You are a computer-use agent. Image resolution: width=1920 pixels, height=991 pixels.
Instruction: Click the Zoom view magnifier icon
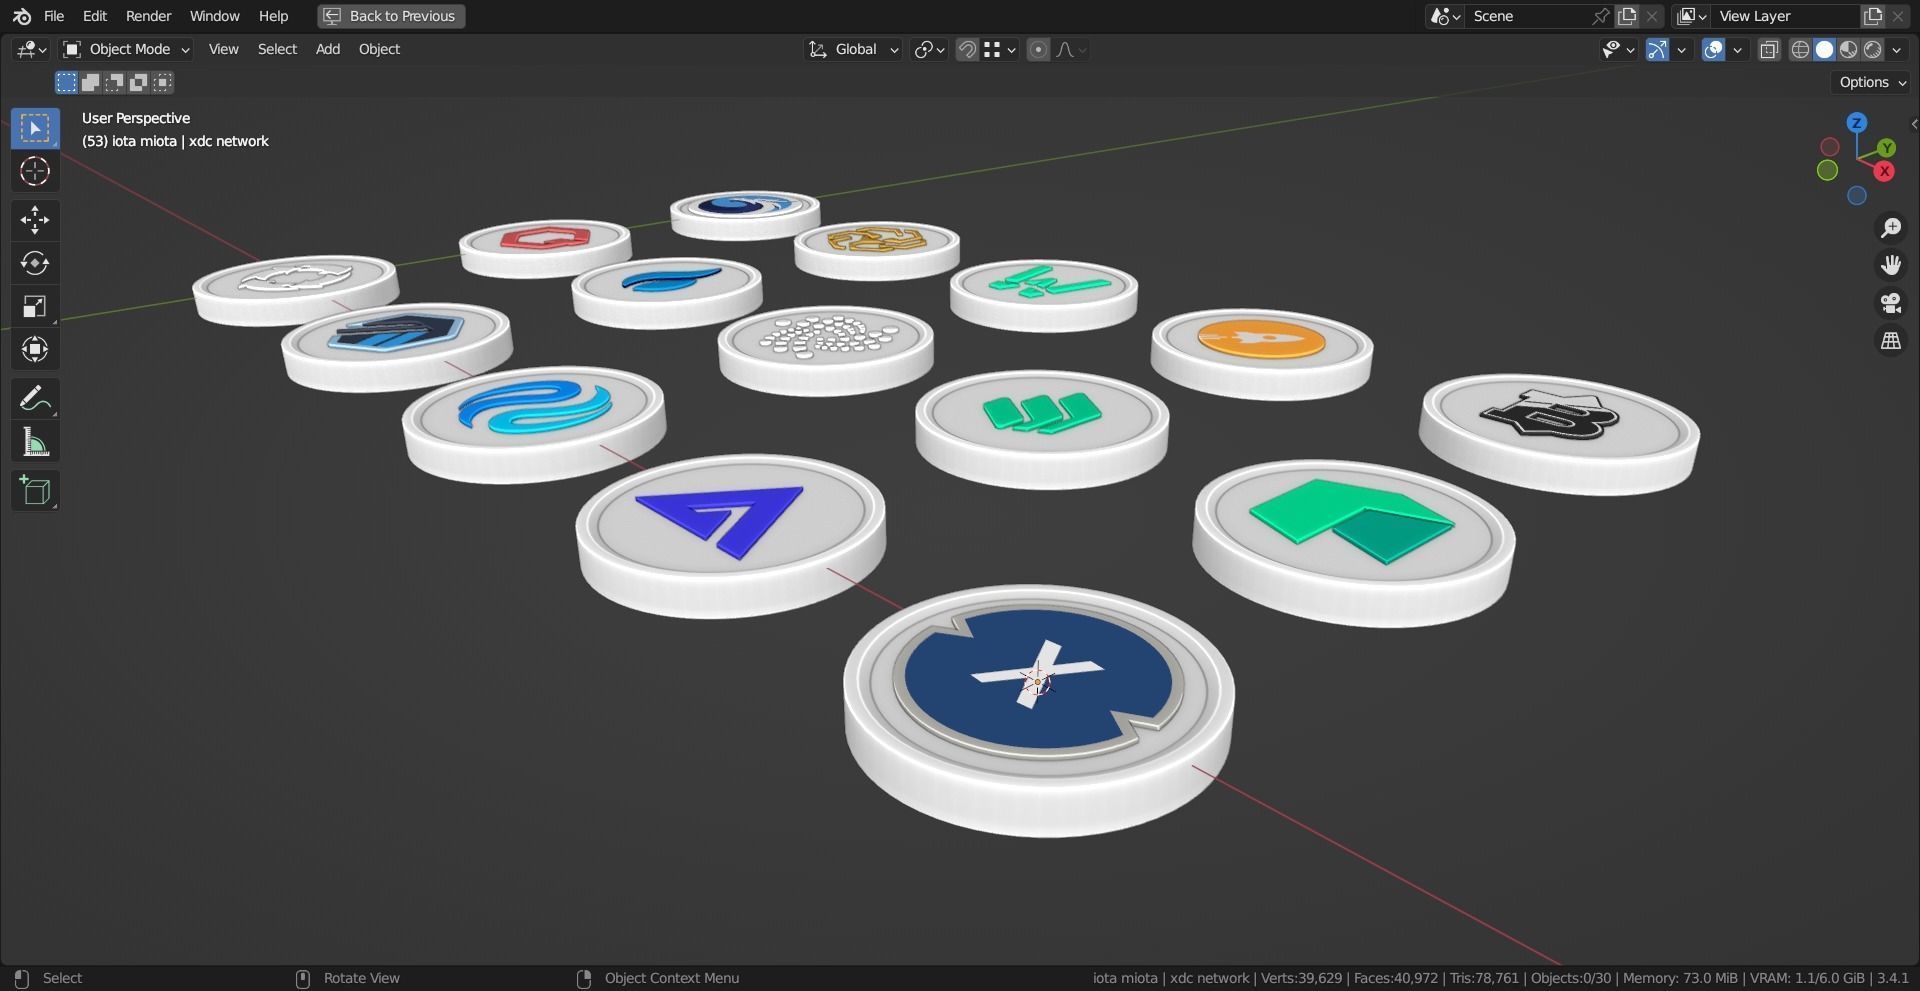click(1890, 228)
